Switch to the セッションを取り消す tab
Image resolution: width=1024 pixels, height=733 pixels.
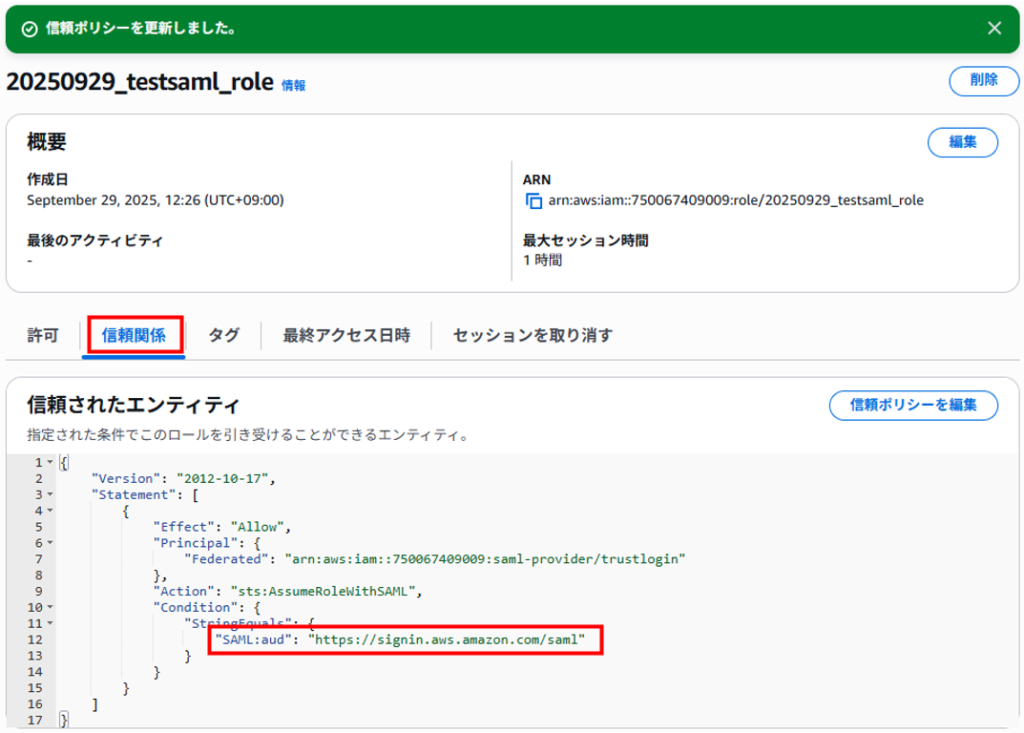click(532, 335)
